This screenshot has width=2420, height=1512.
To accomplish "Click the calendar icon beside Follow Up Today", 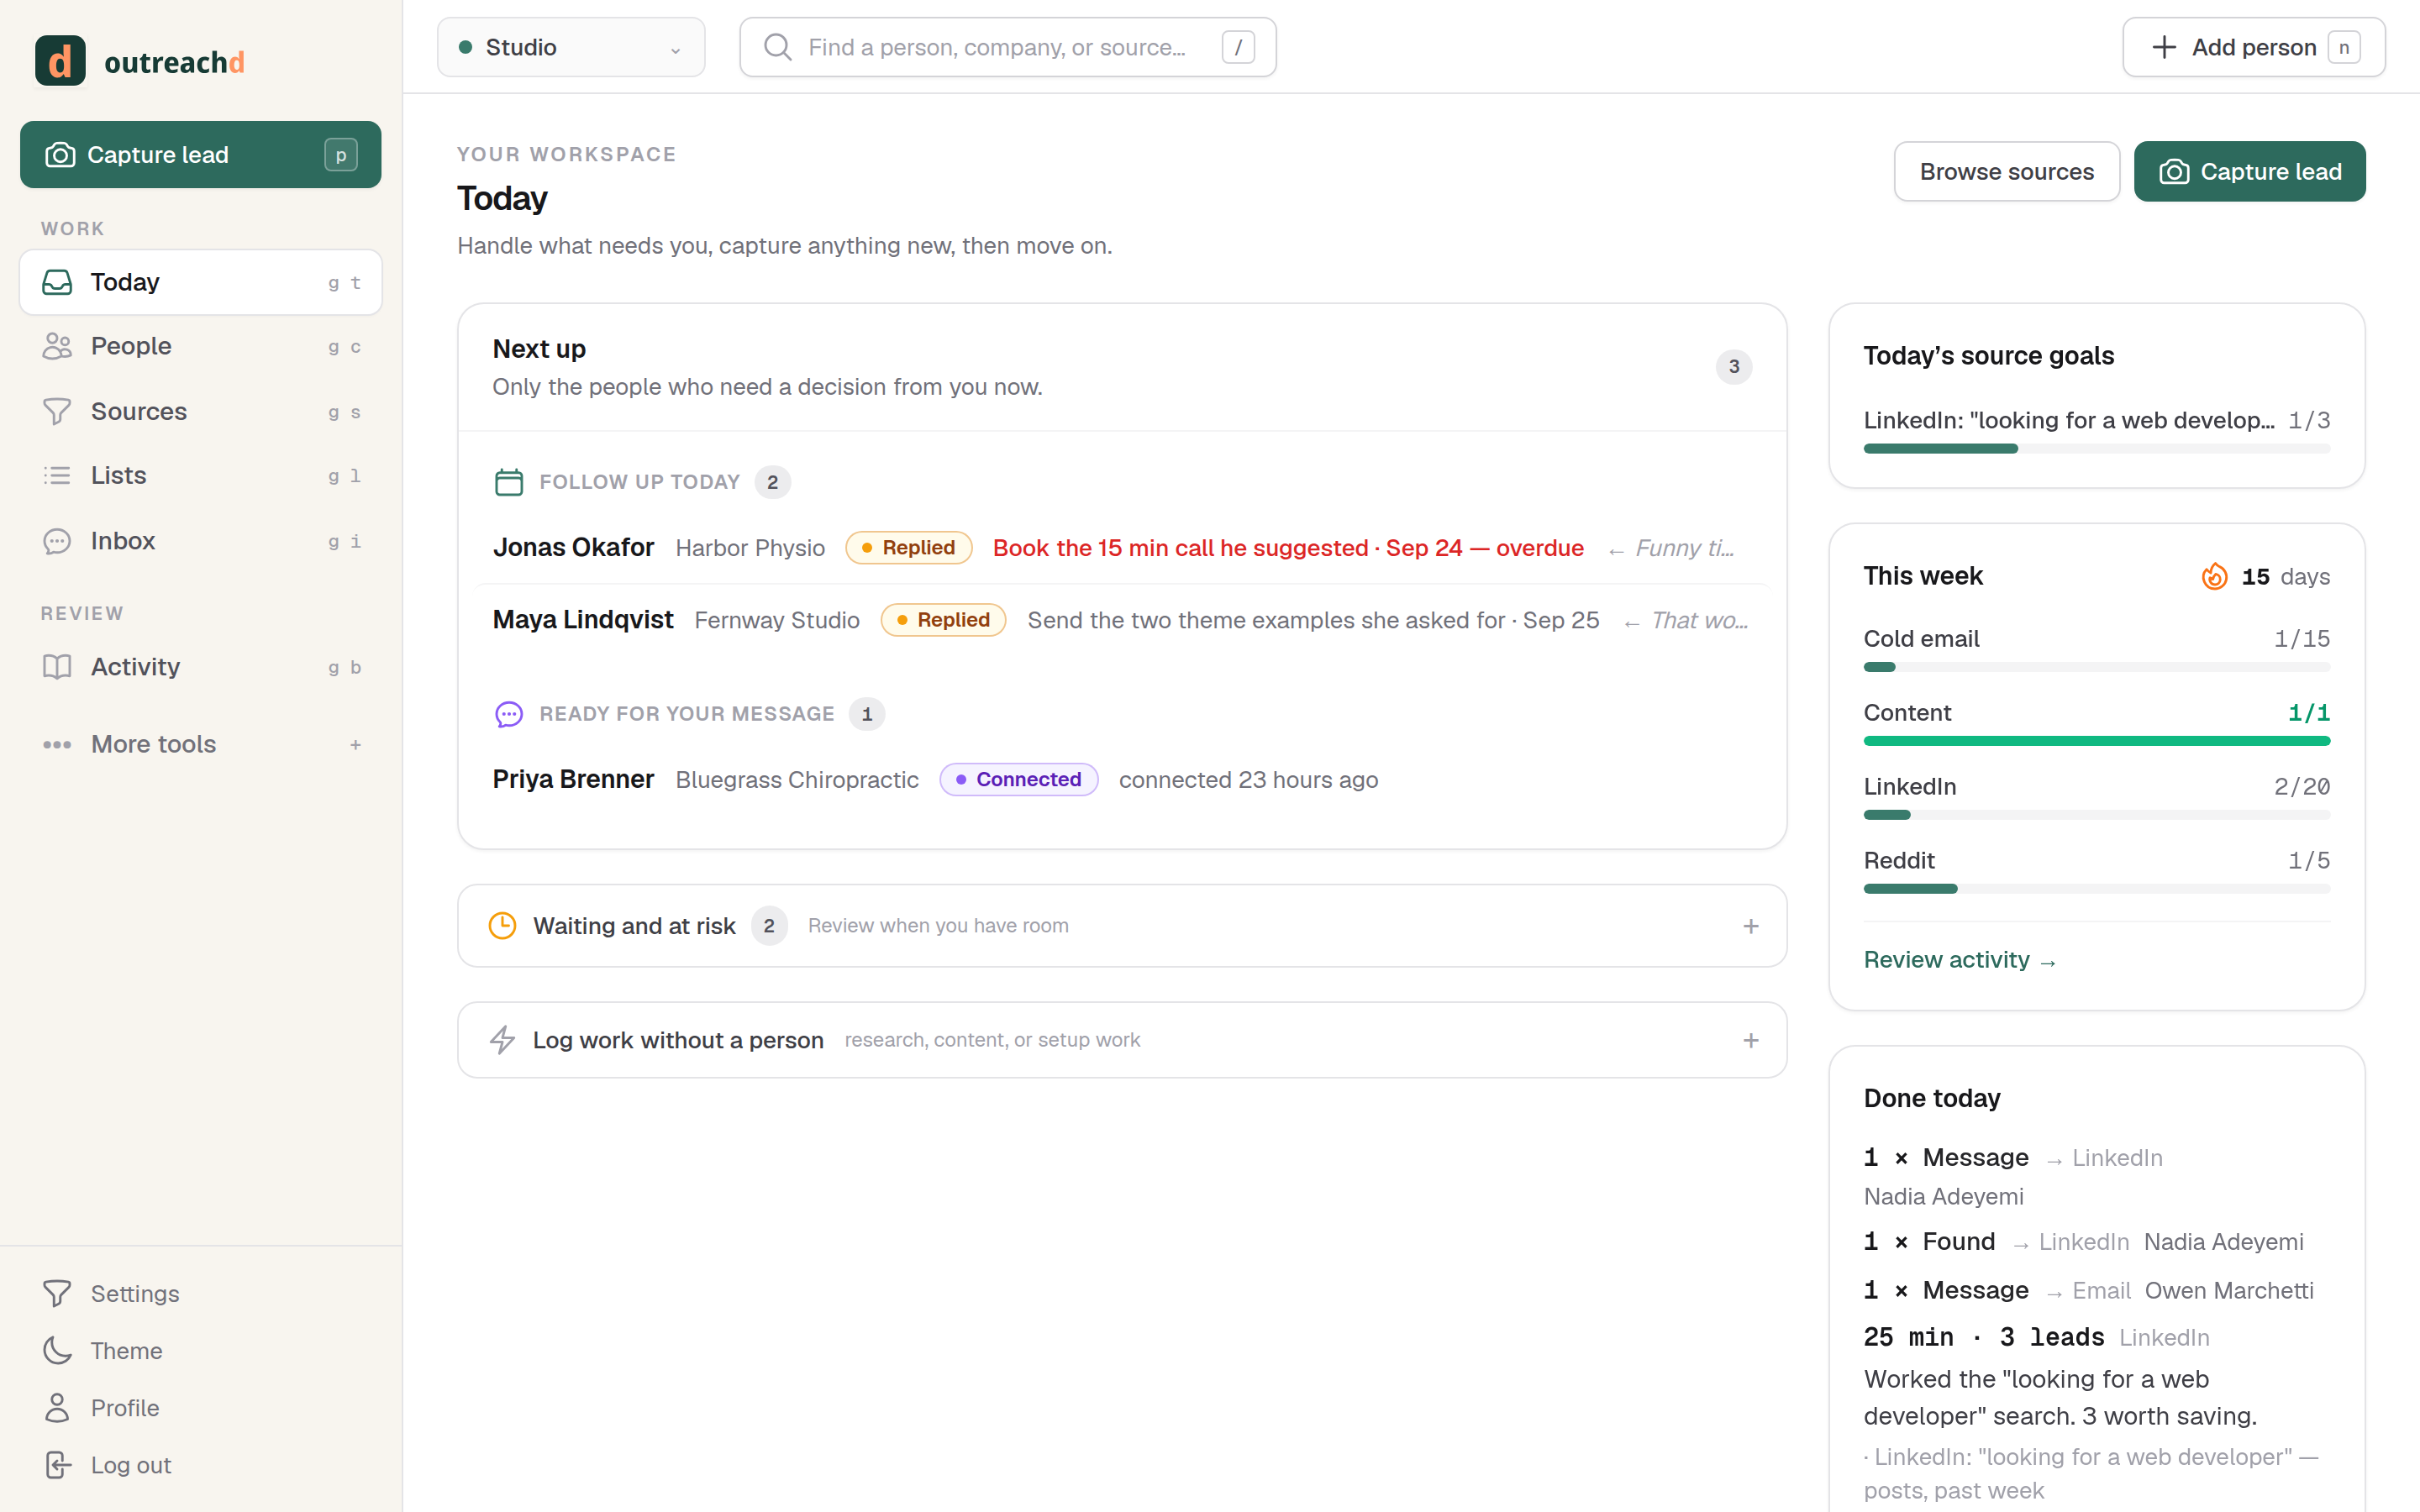I will 509,482.
